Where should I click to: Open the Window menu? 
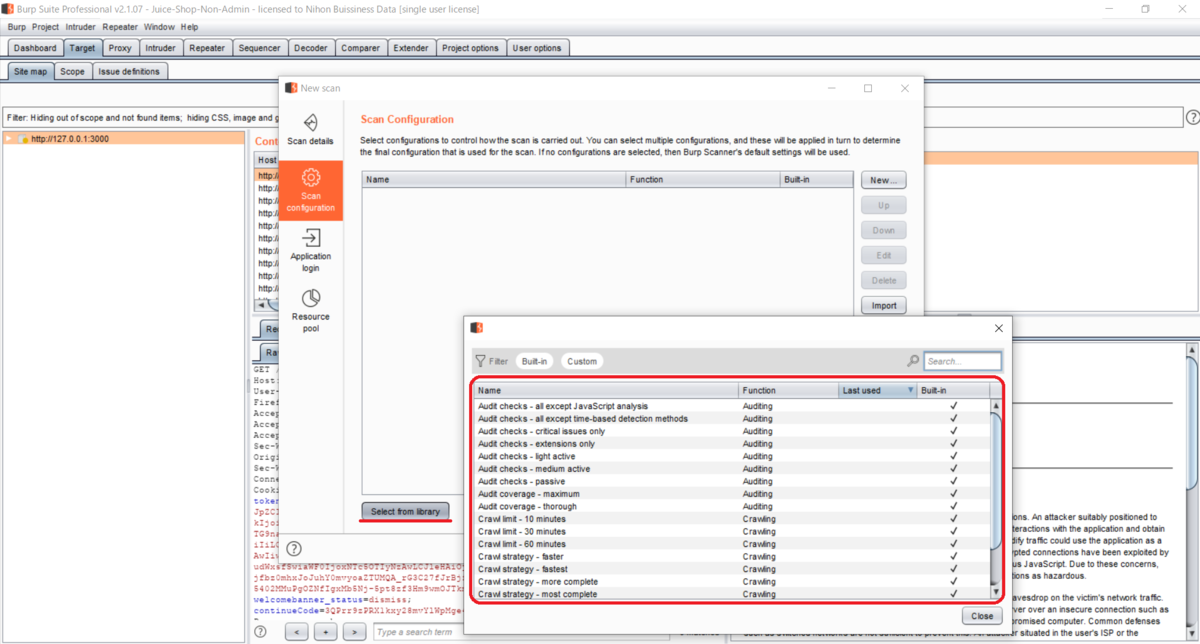(x=159, y=27)
